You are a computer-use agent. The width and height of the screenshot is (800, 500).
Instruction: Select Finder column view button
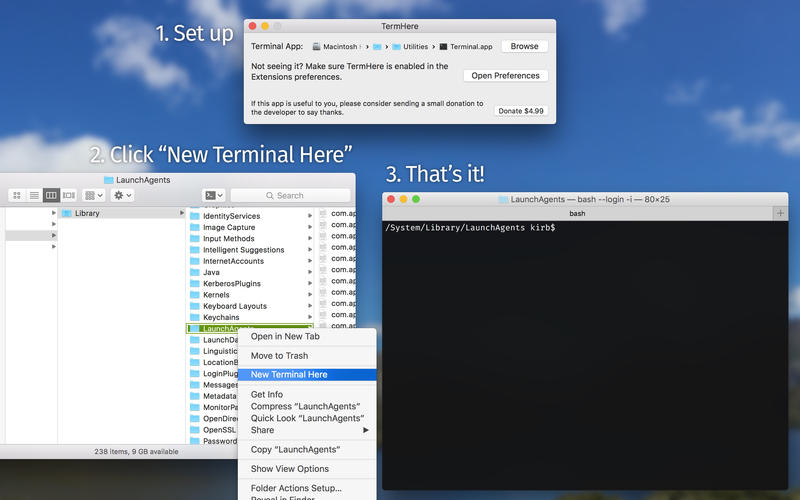point(52,195)
